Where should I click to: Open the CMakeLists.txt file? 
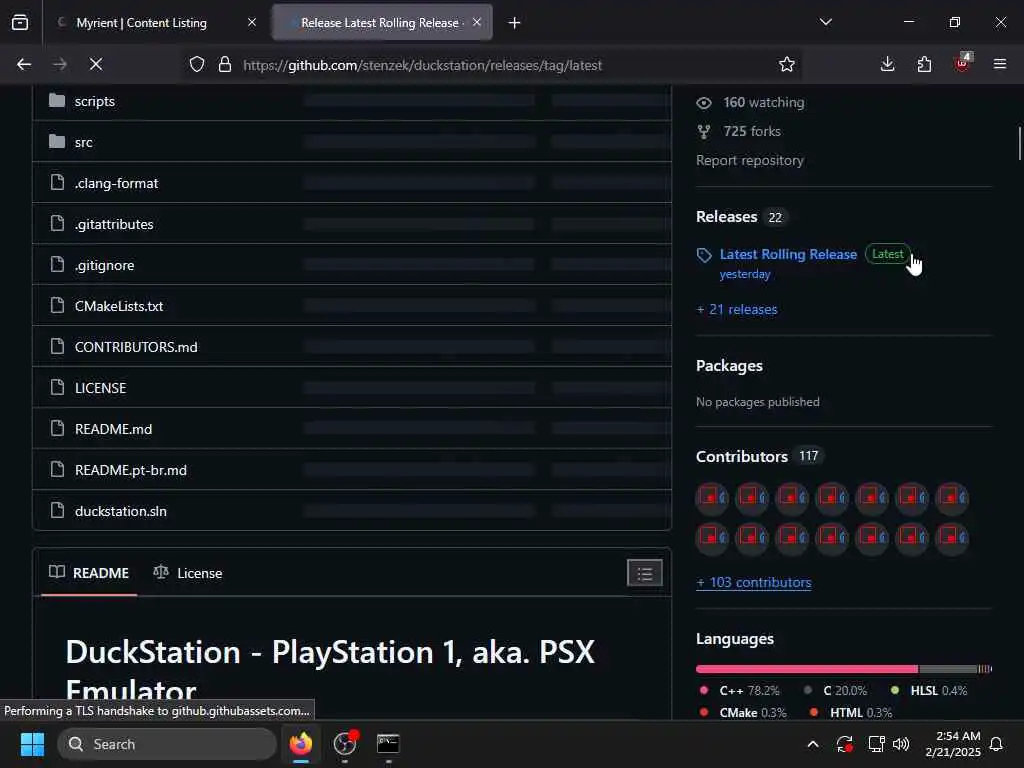[x=119, y=306]
